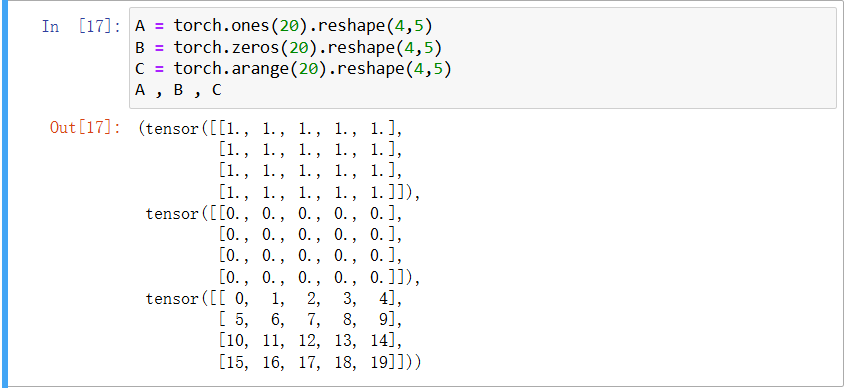
Task: Click the ones tensor output block
Action: [279, 160]
